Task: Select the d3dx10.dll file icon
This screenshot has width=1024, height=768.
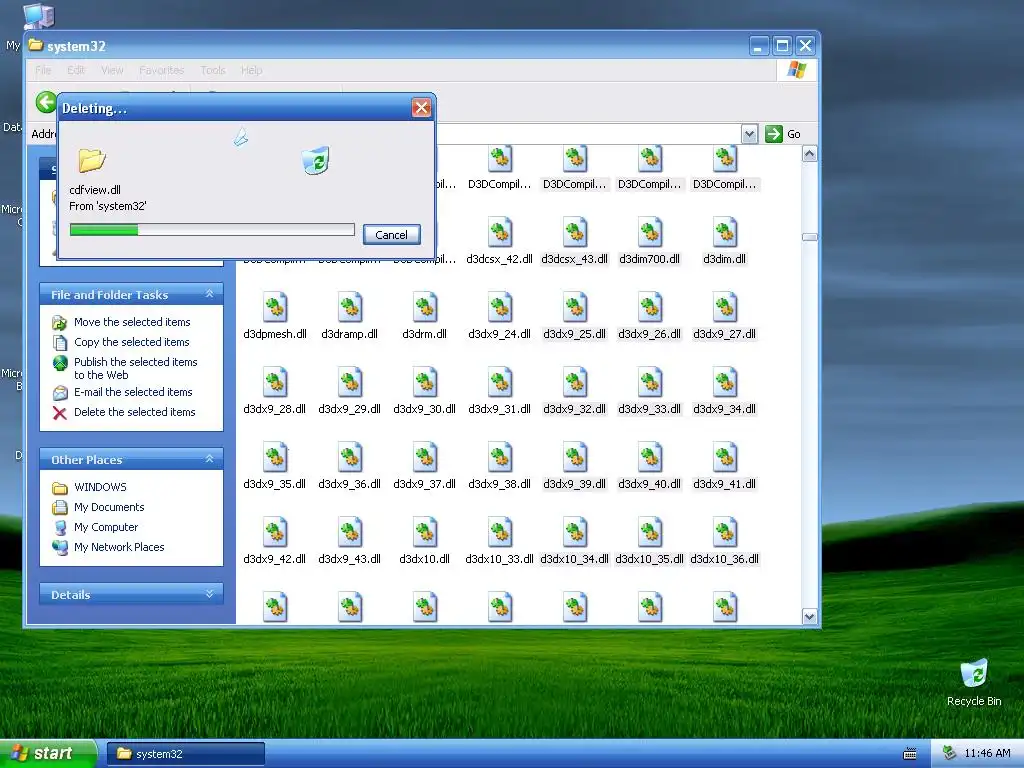Action: click(425, 532)
